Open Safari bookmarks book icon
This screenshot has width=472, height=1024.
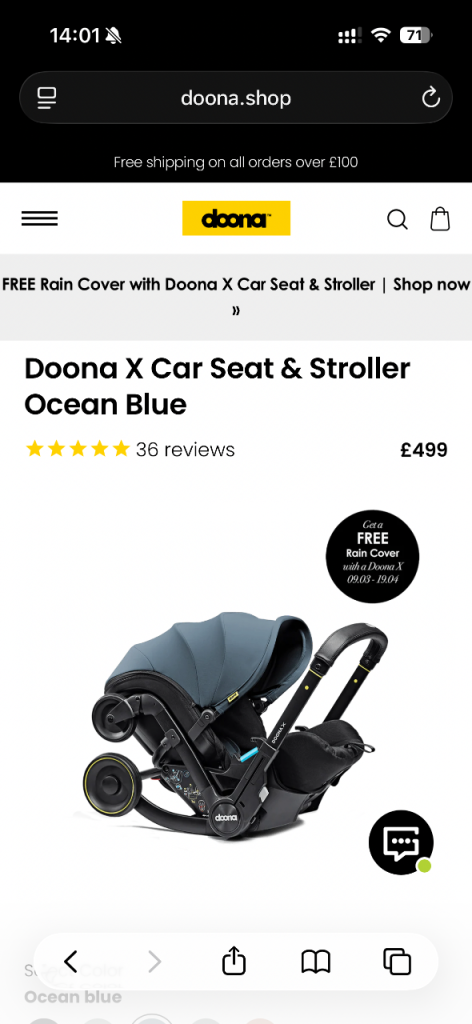coord(316,962)
